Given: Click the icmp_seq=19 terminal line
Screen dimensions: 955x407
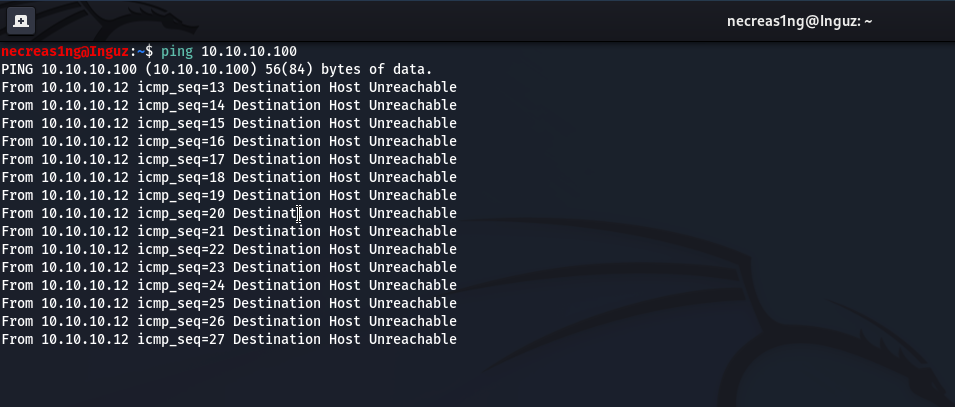Looking at the screenshot, I should [228, 195].
